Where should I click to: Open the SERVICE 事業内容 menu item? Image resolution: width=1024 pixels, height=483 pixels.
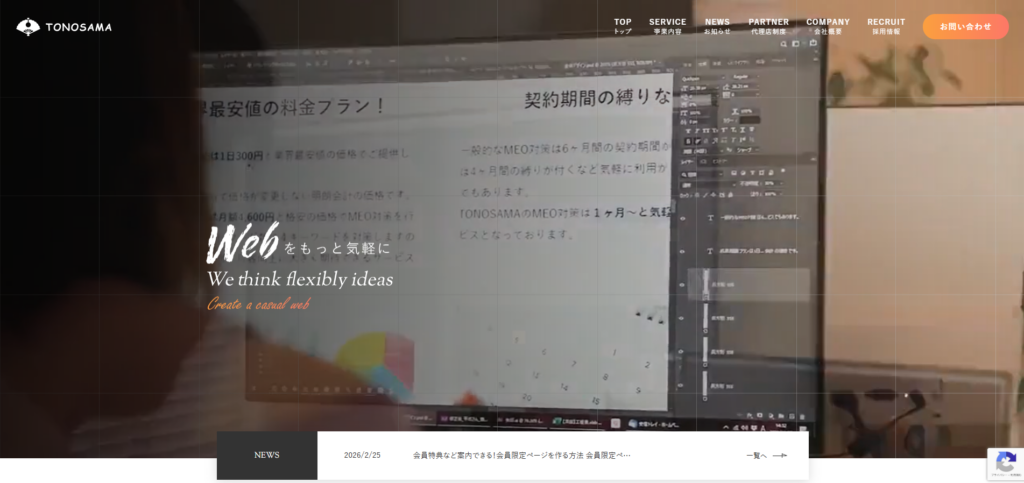667,26
